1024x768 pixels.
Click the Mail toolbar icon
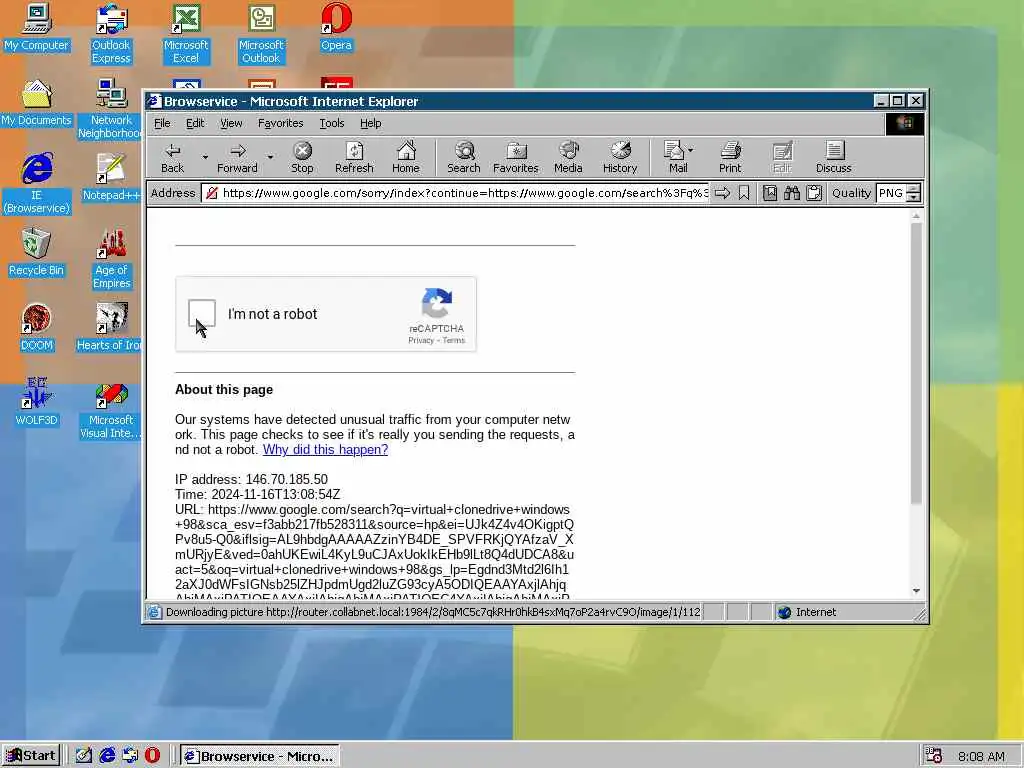675,158
